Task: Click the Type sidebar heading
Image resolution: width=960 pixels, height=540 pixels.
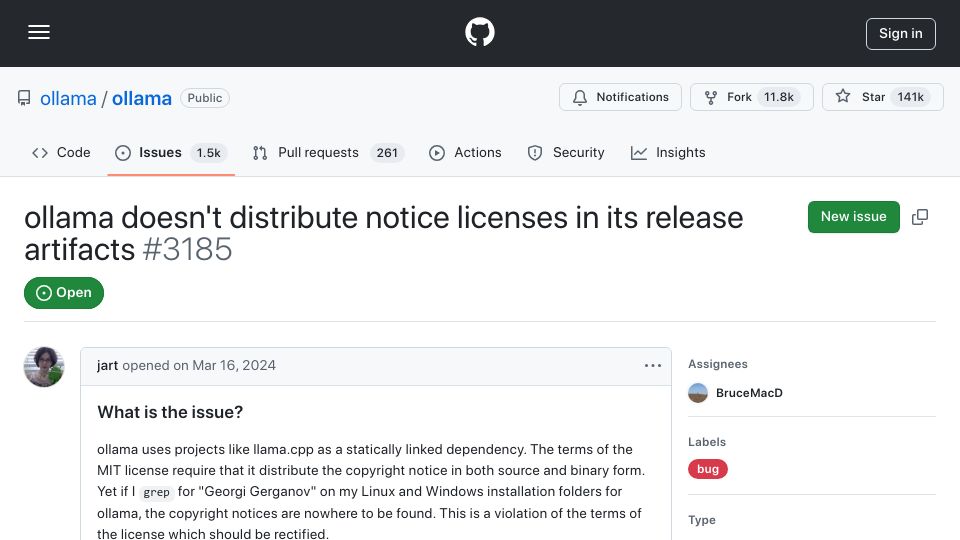Action: click(702, 520)
